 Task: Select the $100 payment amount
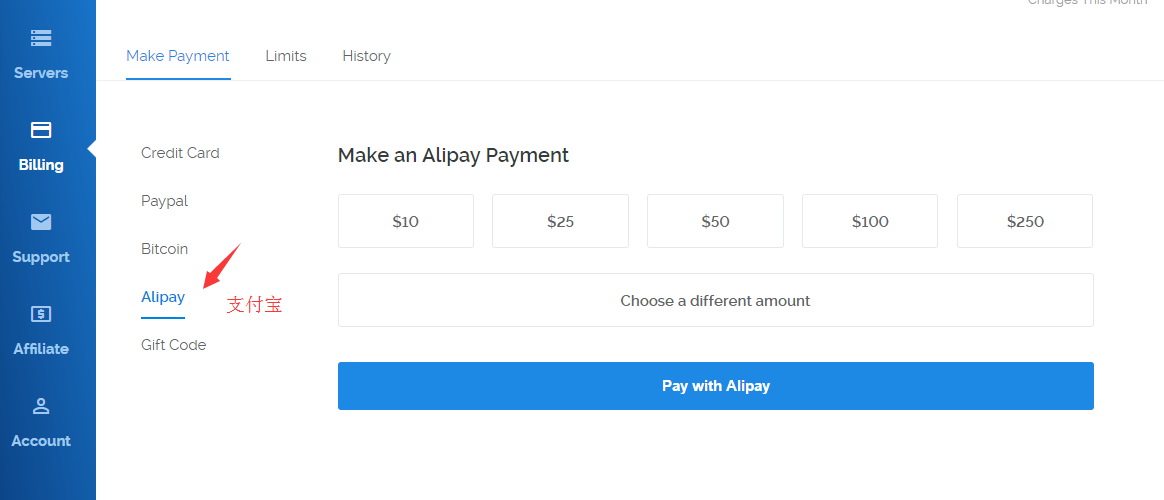870,221
